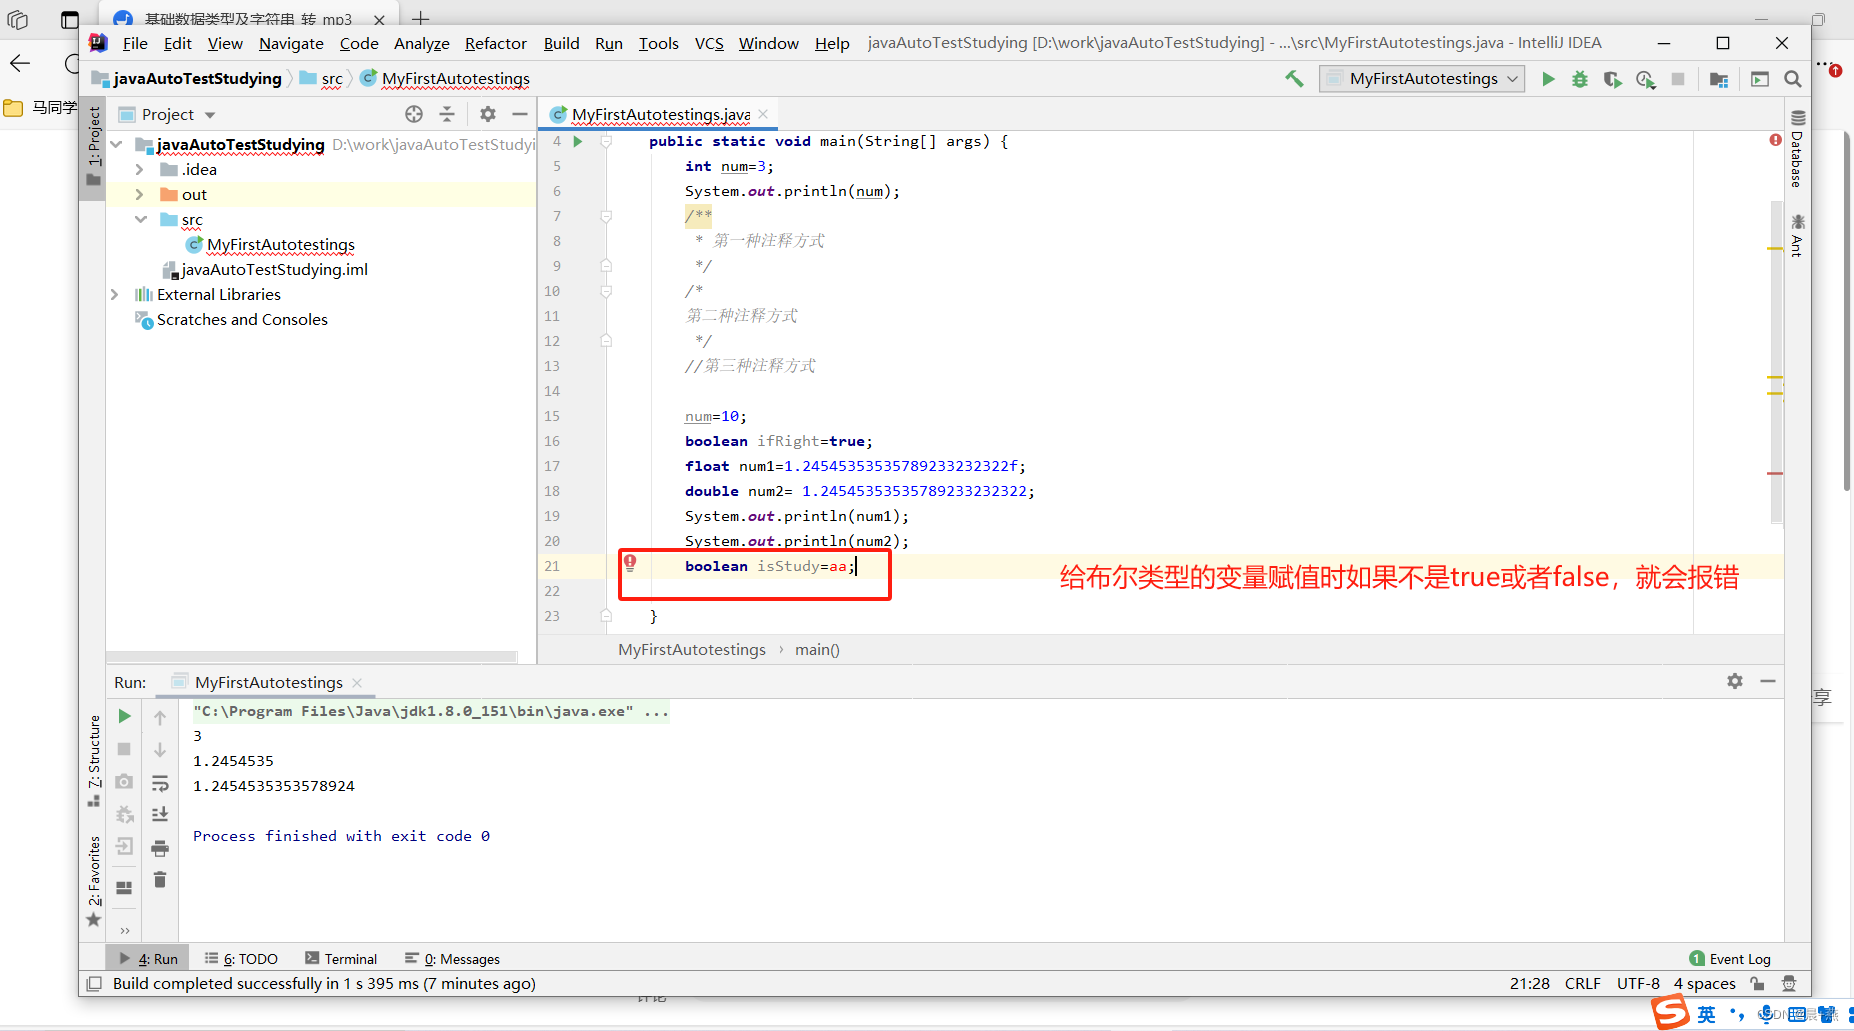Collapse the src folder
The width and height of the screenshot is (1854, 1031).
[x=140, y=220]
